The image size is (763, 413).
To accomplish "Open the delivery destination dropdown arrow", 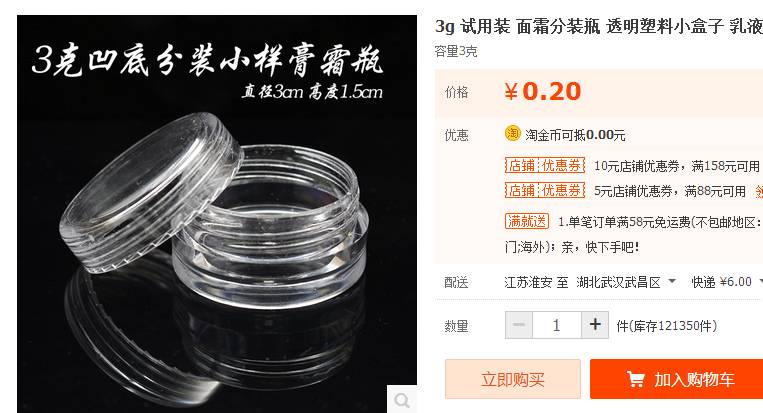I will (x=672, y=281).
